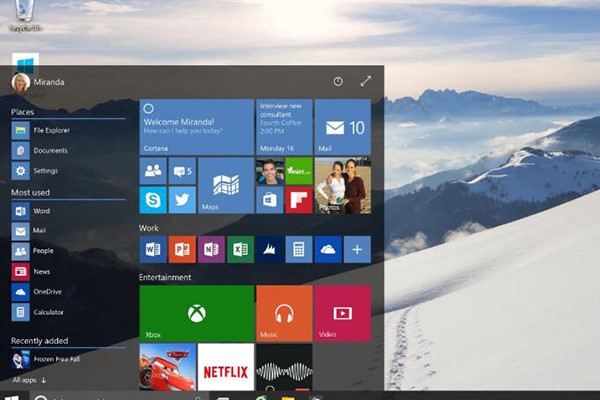Open the pink Video tile

343,313
